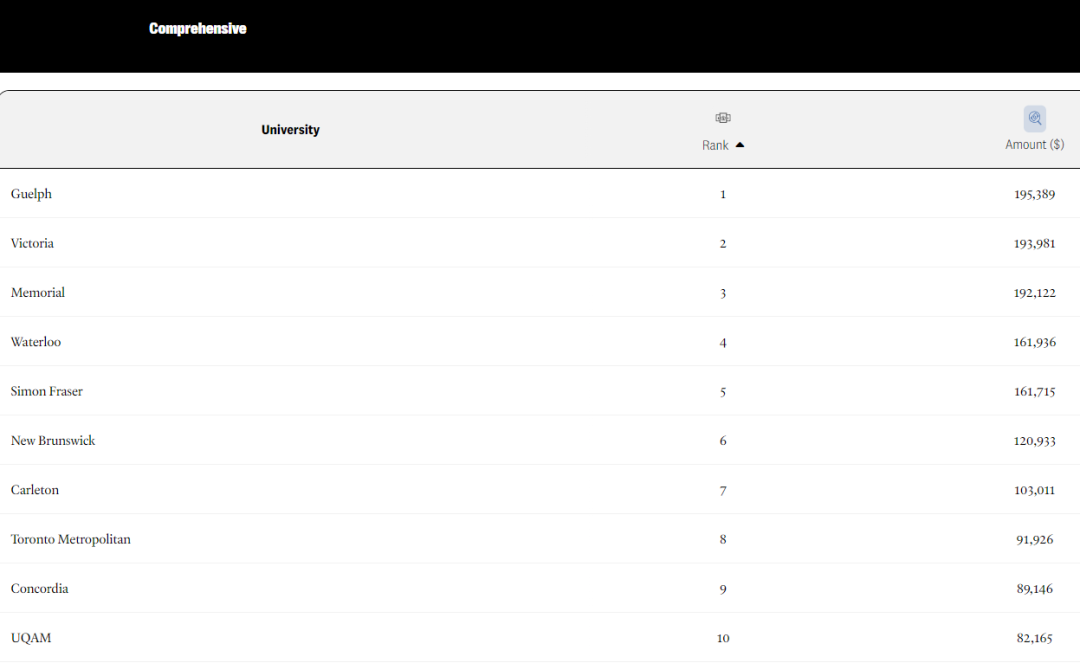Click the magnifier icon above Amount ($)
Screen dimensions: 1080x663
click(1035, 118)
